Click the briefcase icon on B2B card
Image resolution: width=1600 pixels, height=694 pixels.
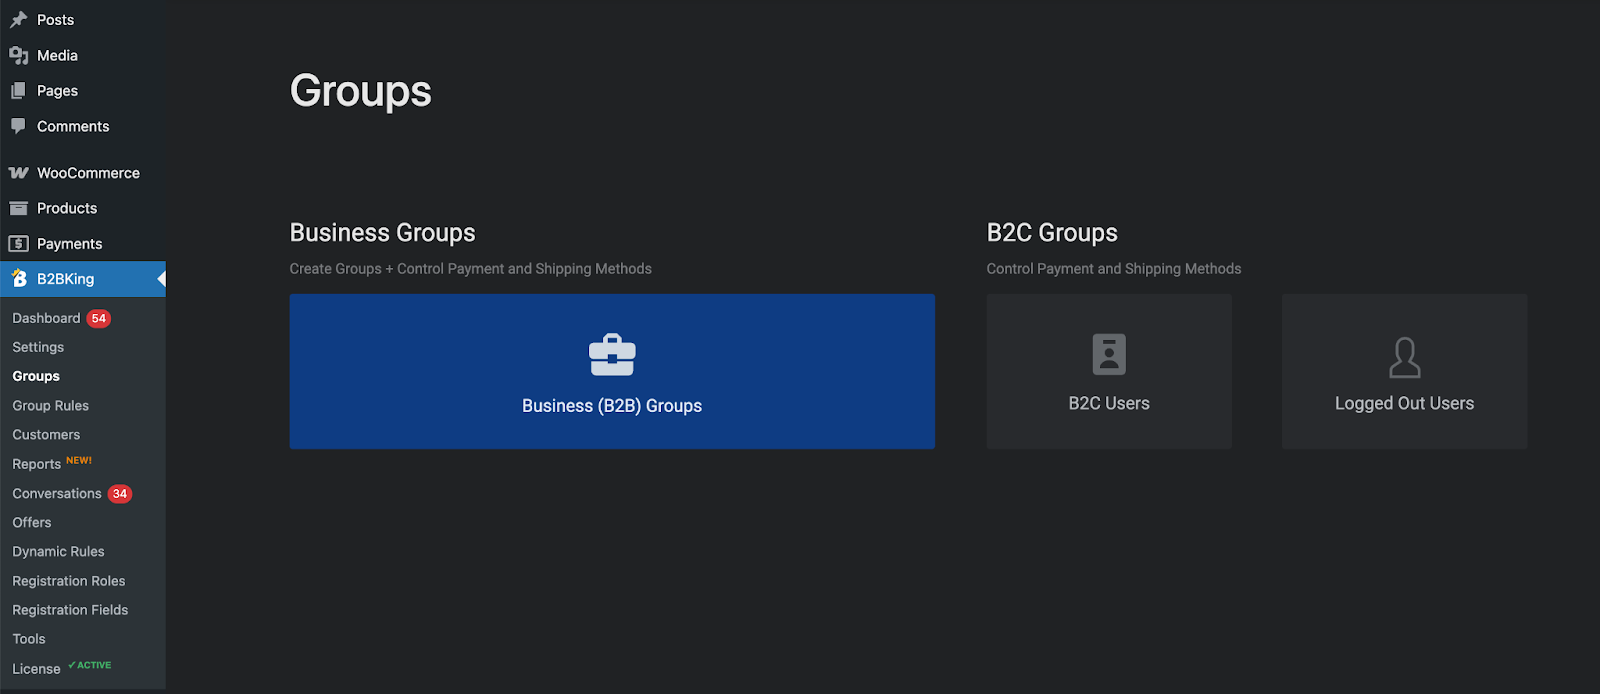click(x=612, y=355)
